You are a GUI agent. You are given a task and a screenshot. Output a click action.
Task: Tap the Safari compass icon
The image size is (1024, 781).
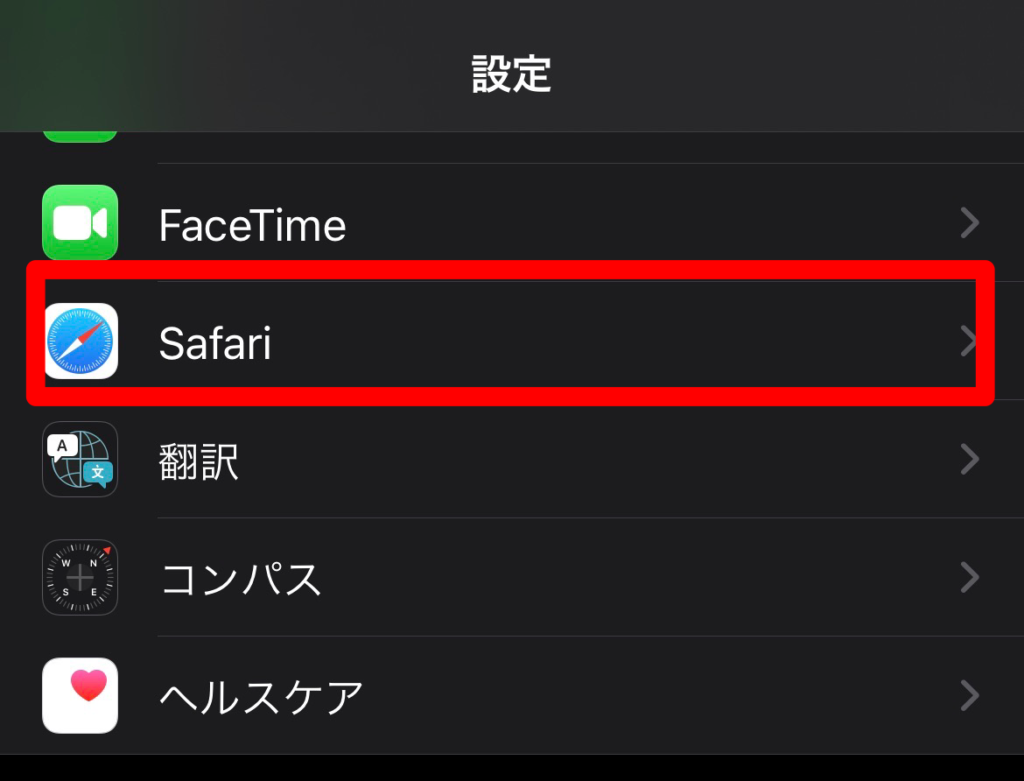coord(81,341)
